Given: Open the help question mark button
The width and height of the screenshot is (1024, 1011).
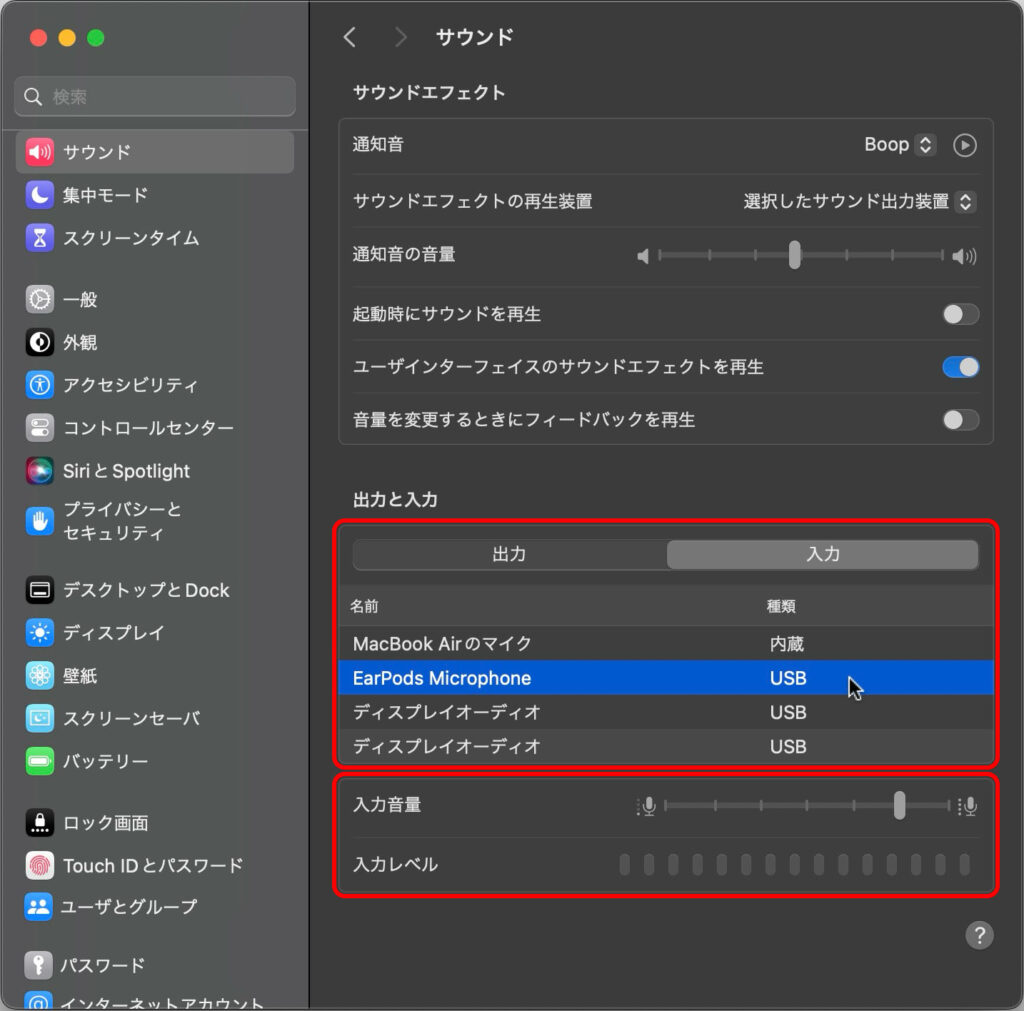Looking at the screenshot, I should tap(979, 935).
